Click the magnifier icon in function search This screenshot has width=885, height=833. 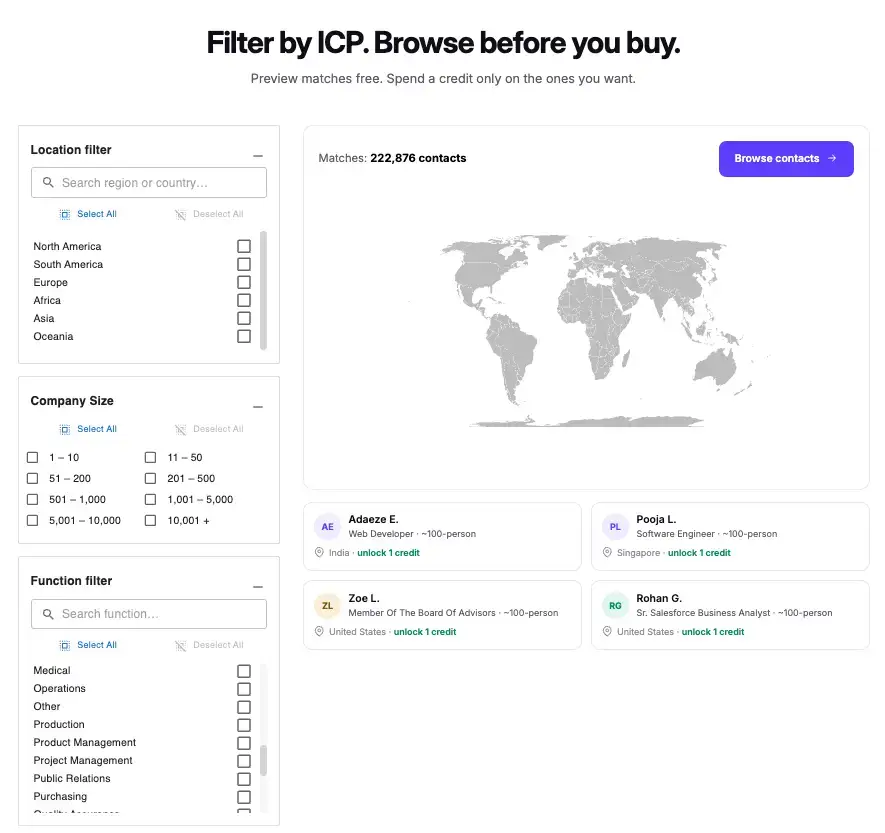[x=49, y=613]
